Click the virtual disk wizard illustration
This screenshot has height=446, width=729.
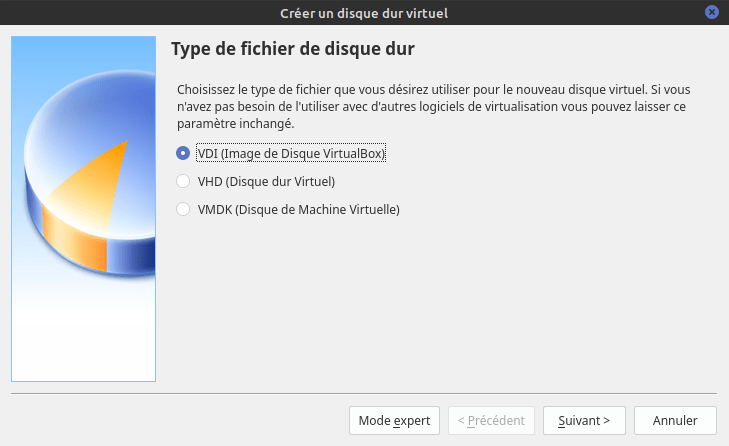(x=83, y=209)
